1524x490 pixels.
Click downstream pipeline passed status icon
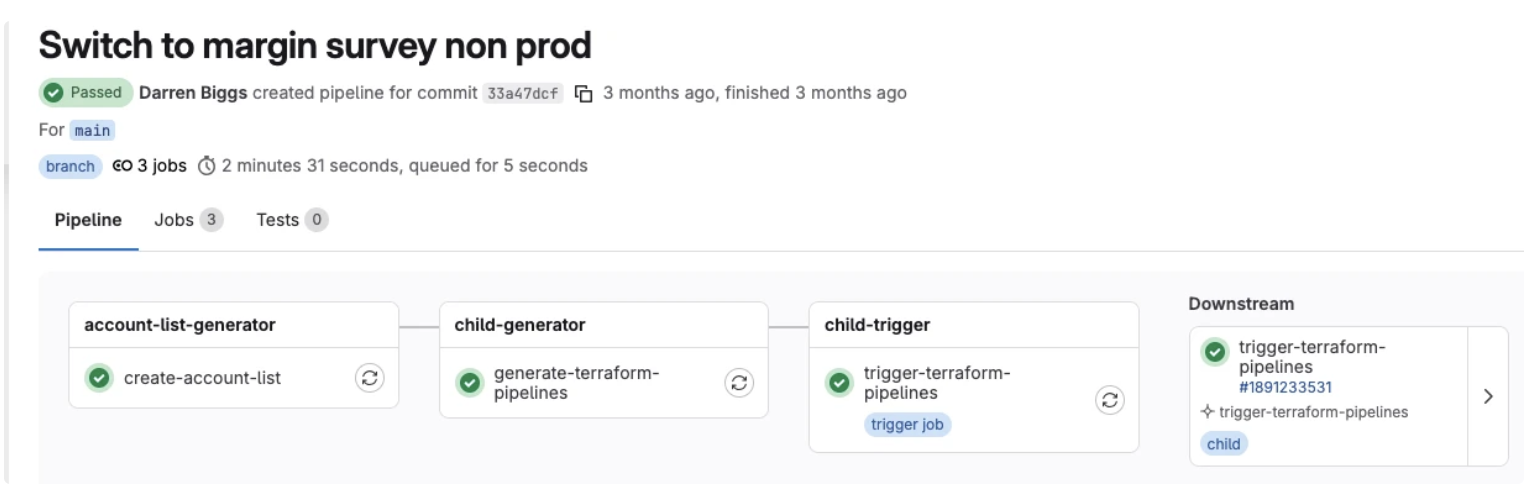(1215, 352)
